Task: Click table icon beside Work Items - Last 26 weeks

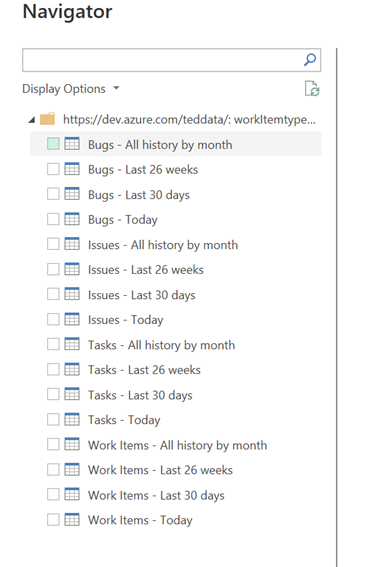Action: click(x=72, y=469)
